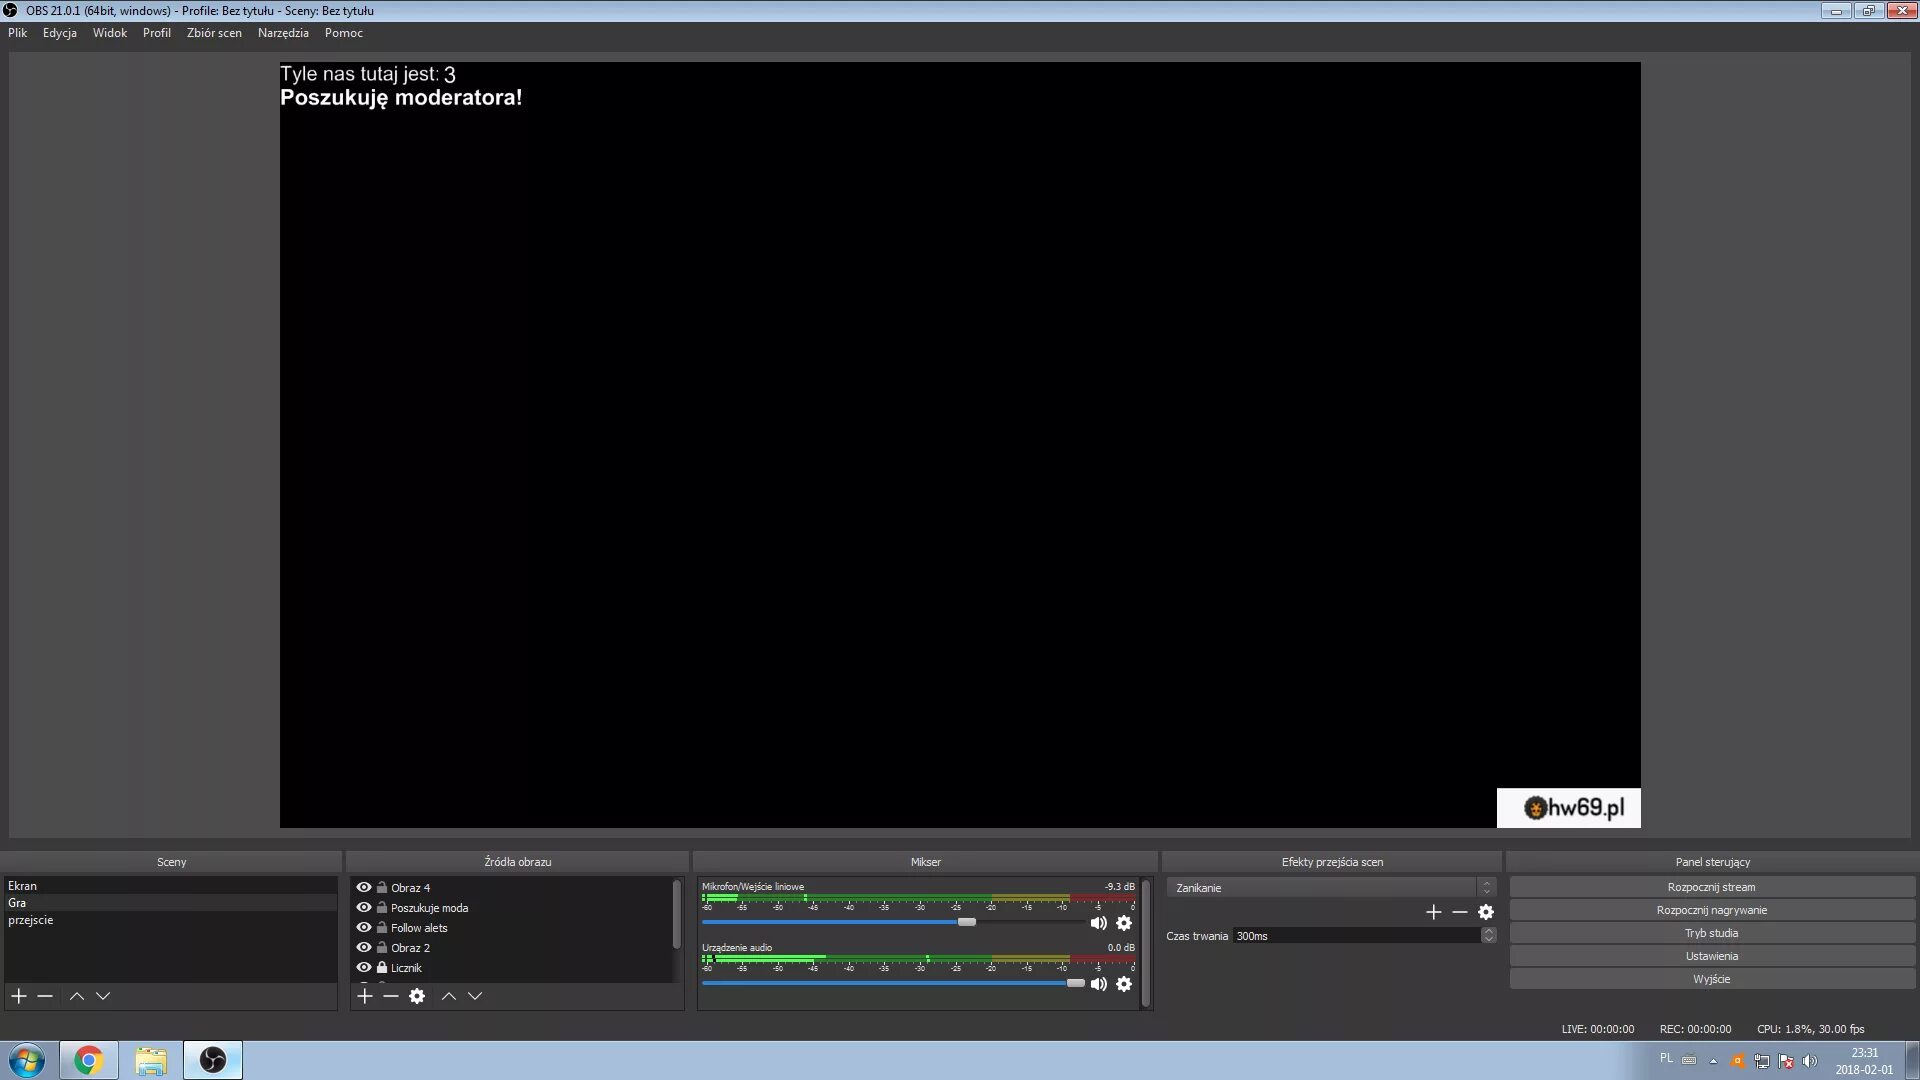Mute the Urządzenie audio channel

[x=1099, y=984]
